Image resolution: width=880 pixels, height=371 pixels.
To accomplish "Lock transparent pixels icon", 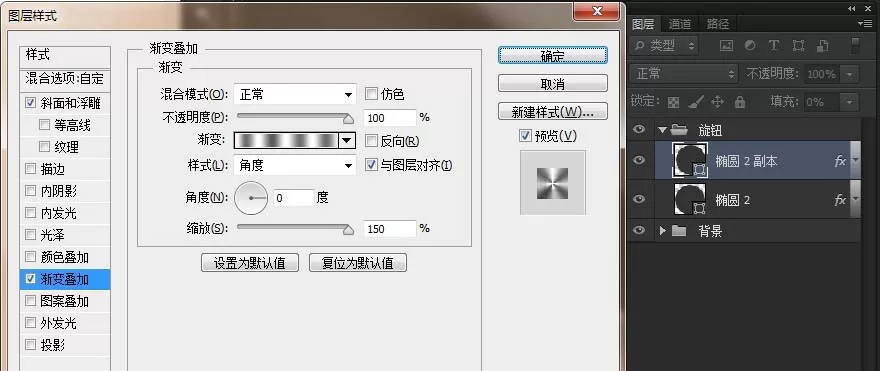I will pyautogui.click(x=673, y=102).
